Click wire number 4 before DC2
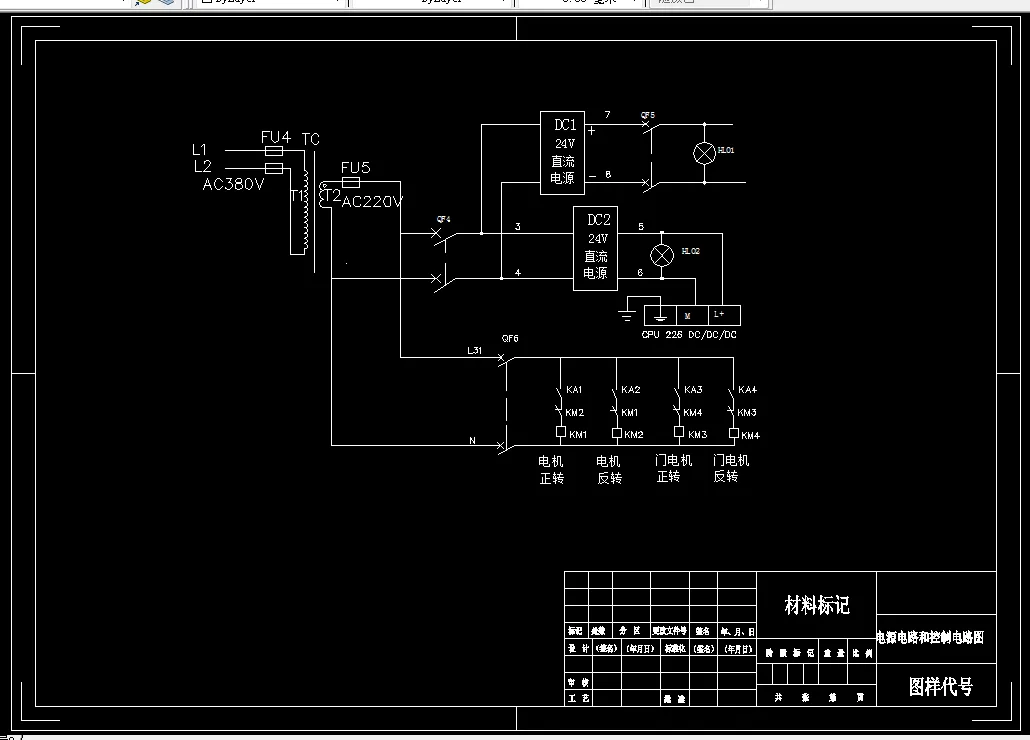 coord(518,272)
